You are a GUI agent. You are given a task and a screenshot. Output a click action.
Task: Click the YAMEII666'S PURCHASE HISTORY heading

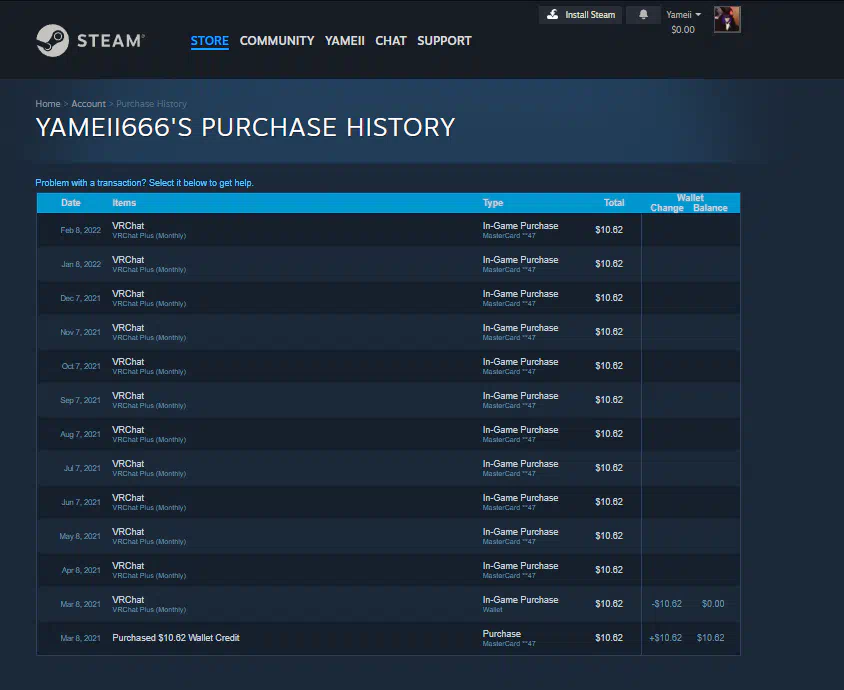click(x=245, y=128)
